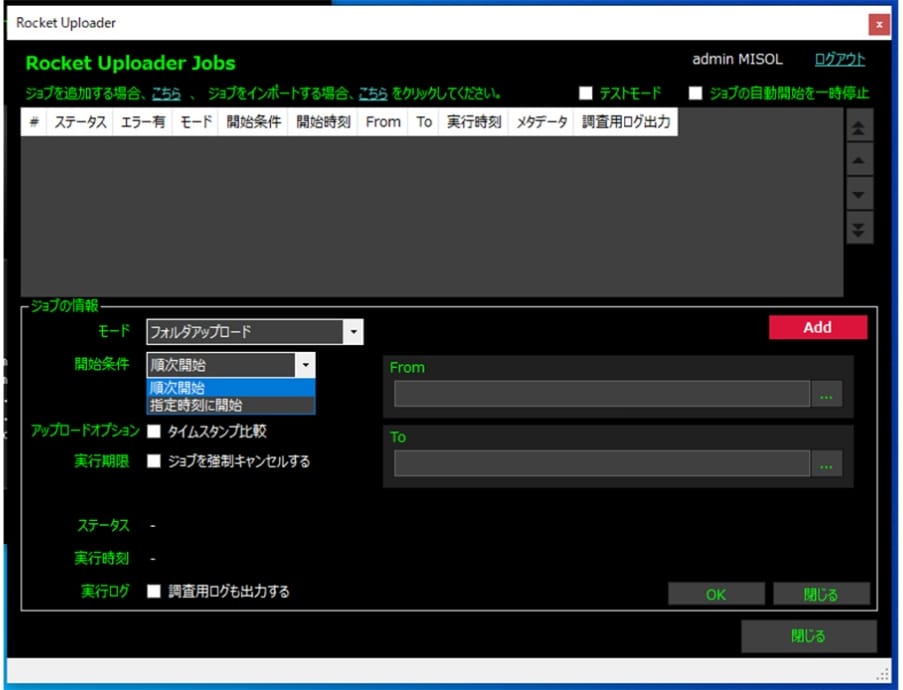This screenshot has height=690, width=903.
Task: Move job to bottom of list
Action: [858, 229]
